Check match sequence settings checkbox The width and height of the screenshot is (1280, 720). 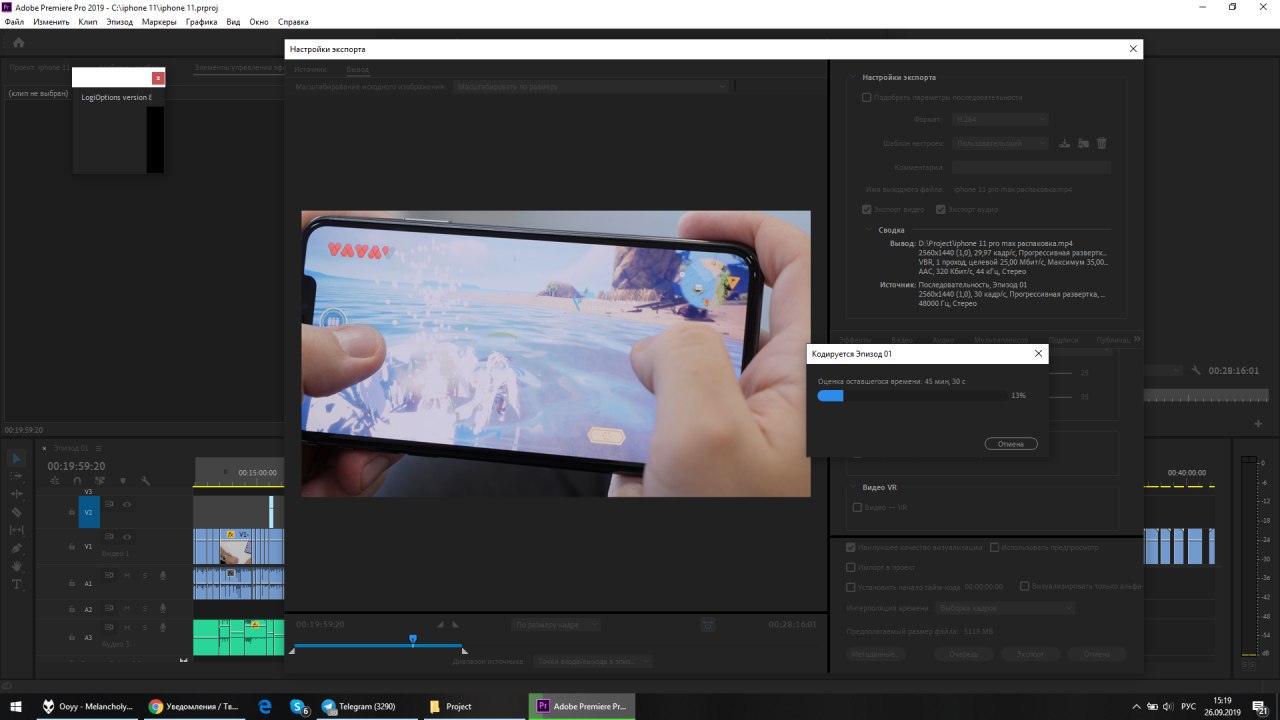coord(866,97)
